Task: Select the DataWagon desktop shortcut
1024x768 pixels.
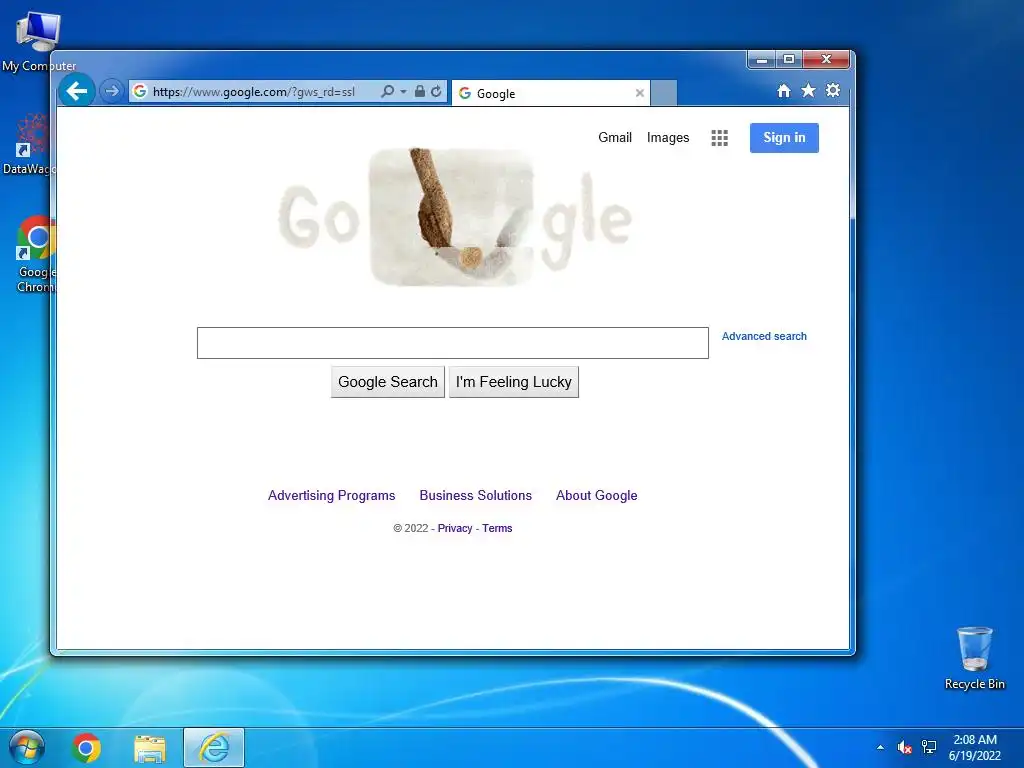Action: [29, 144]
